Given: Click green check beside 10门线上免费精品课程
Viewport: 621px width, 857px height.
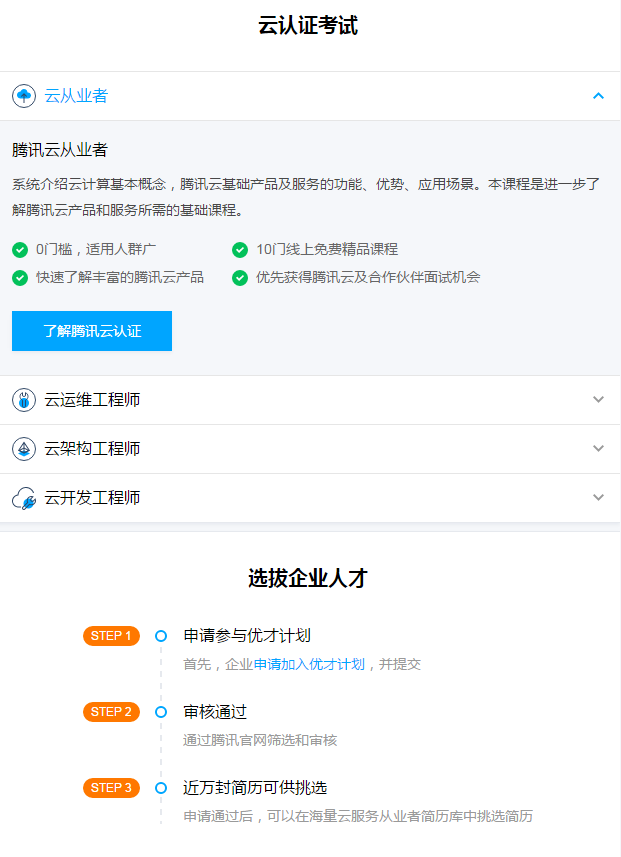Looking at the screenshot, I should pos(240,249).
